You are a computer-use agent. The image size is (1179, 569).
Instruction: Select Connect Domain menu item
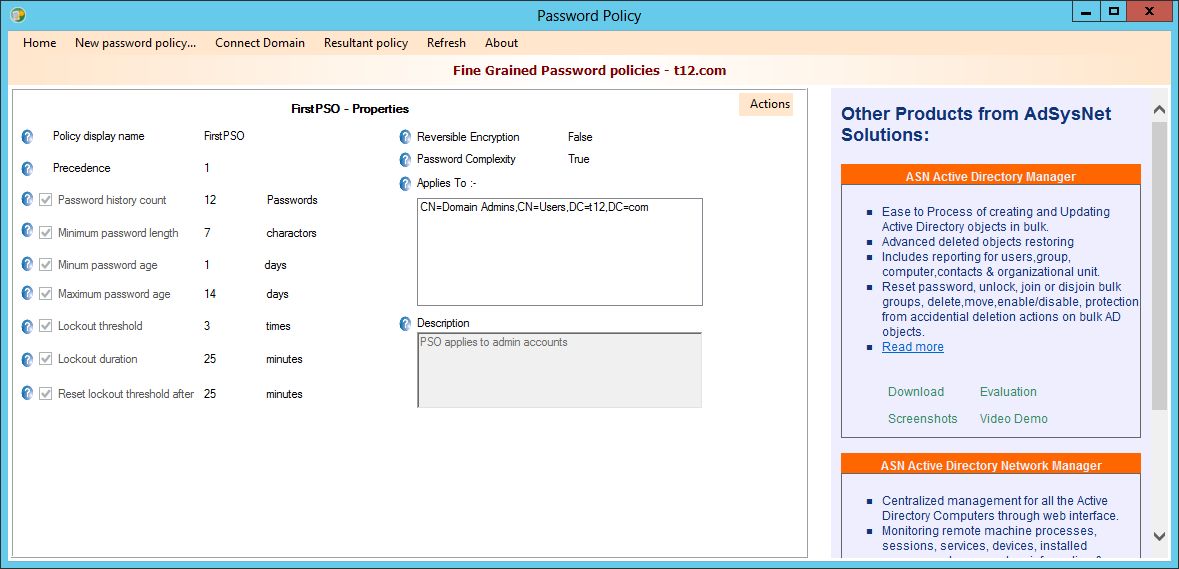[x=260, y=43]
